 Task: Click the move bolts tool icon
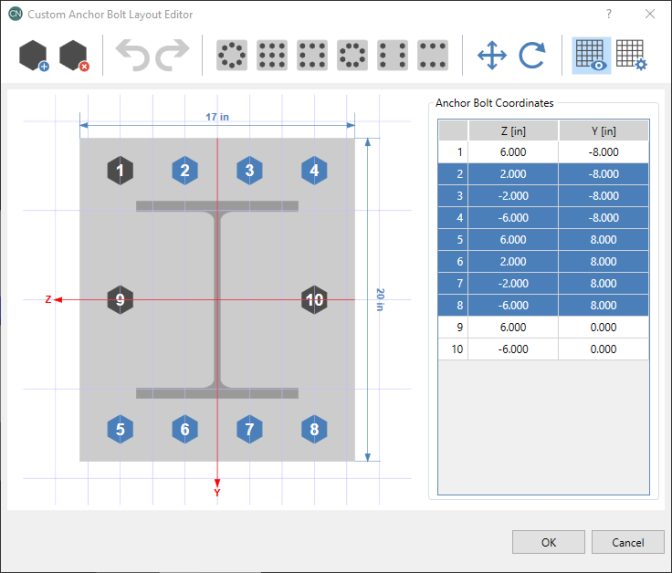492,56
